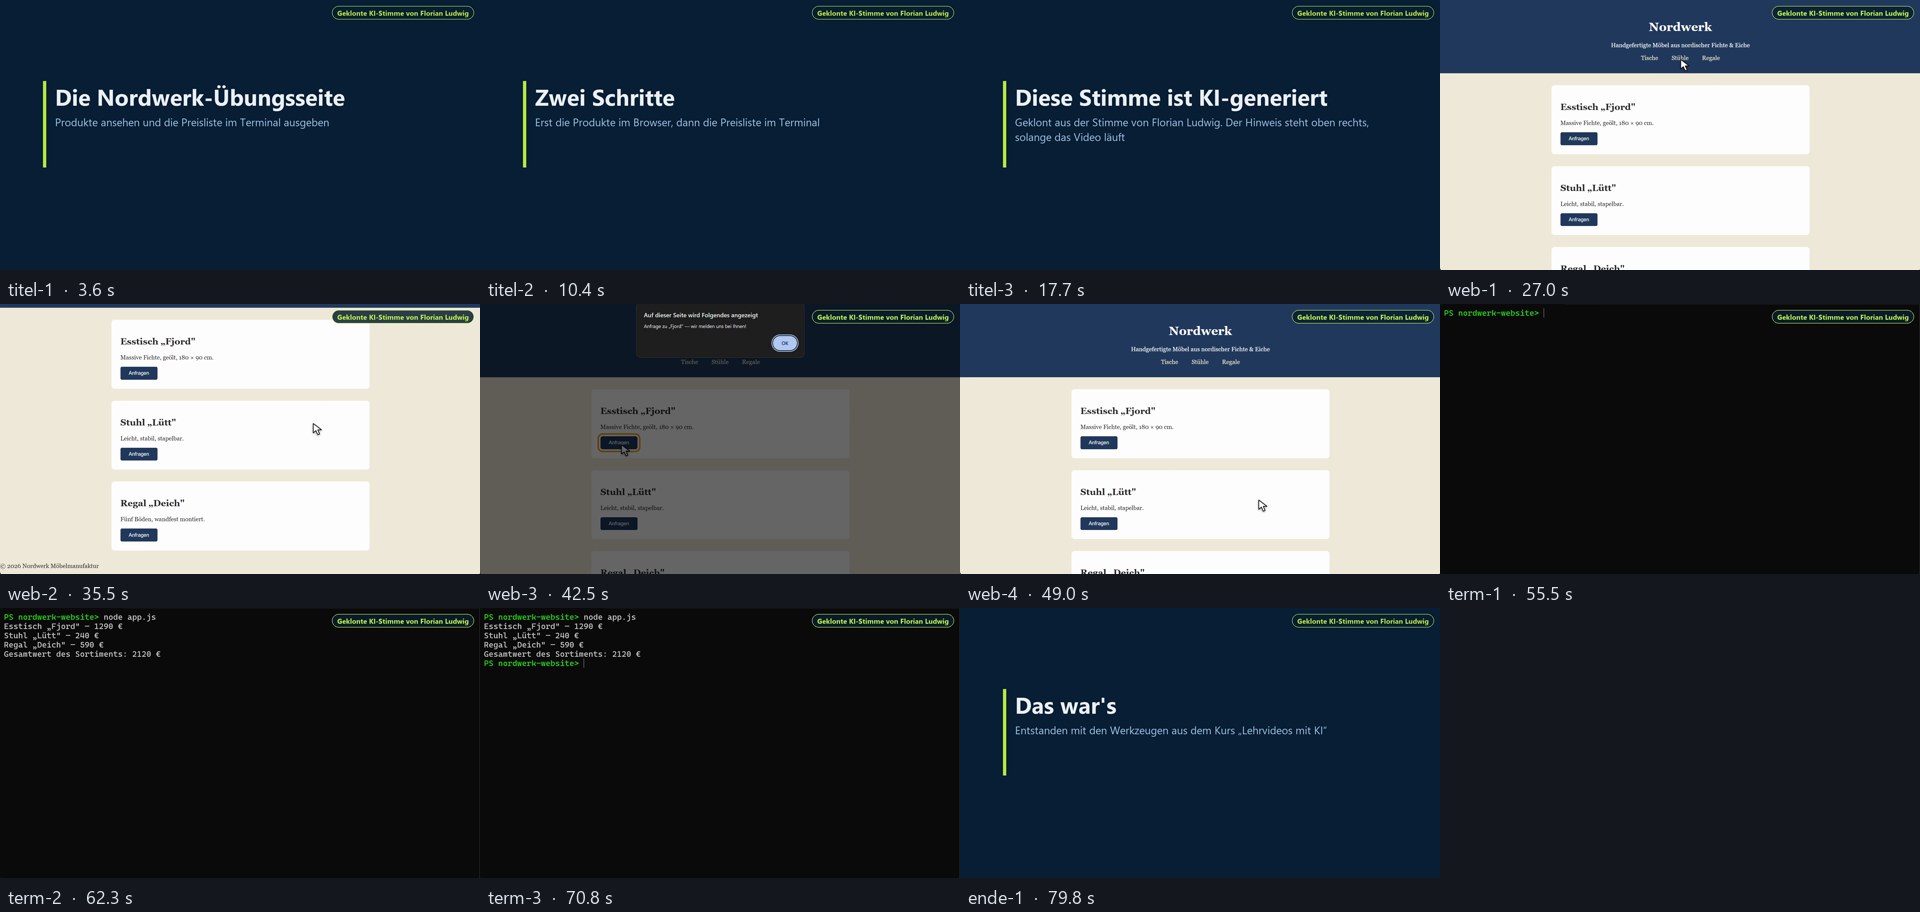1920x912 pixels.
Task: Open the Stühle nav link in web-4
Action: point(1200,362)
